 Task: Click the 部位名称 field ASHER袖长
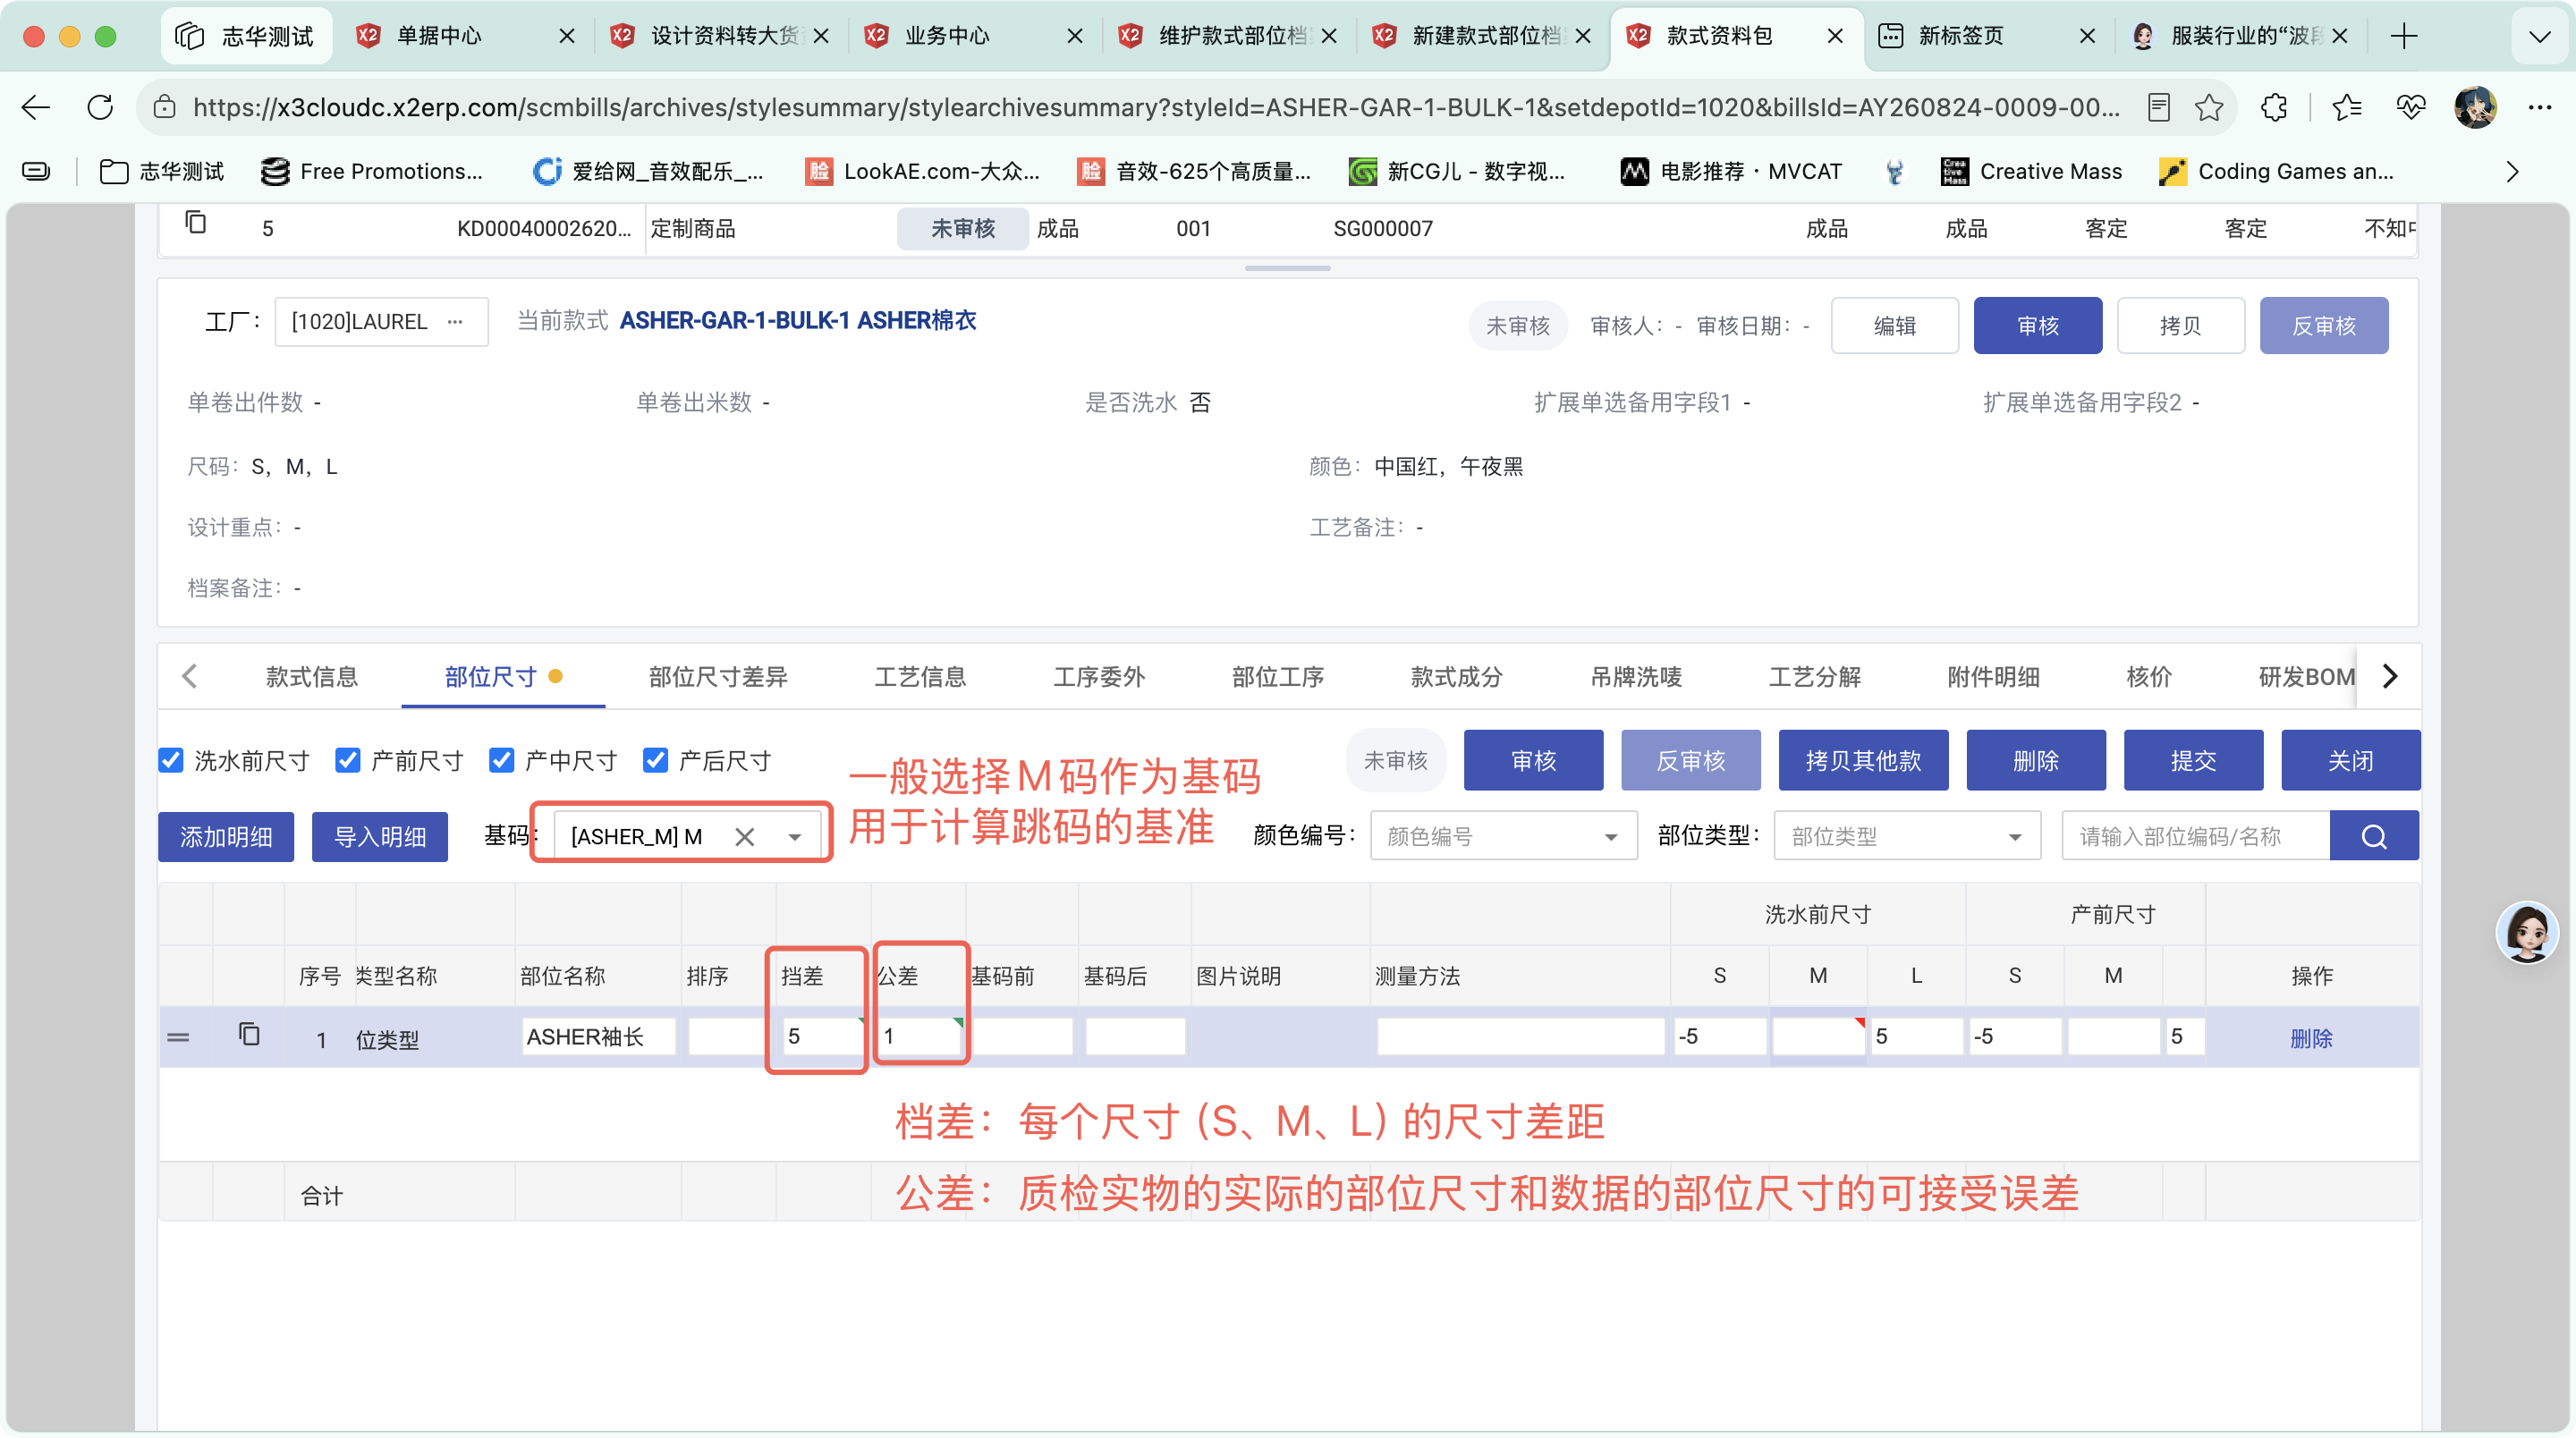point(598,1036)
